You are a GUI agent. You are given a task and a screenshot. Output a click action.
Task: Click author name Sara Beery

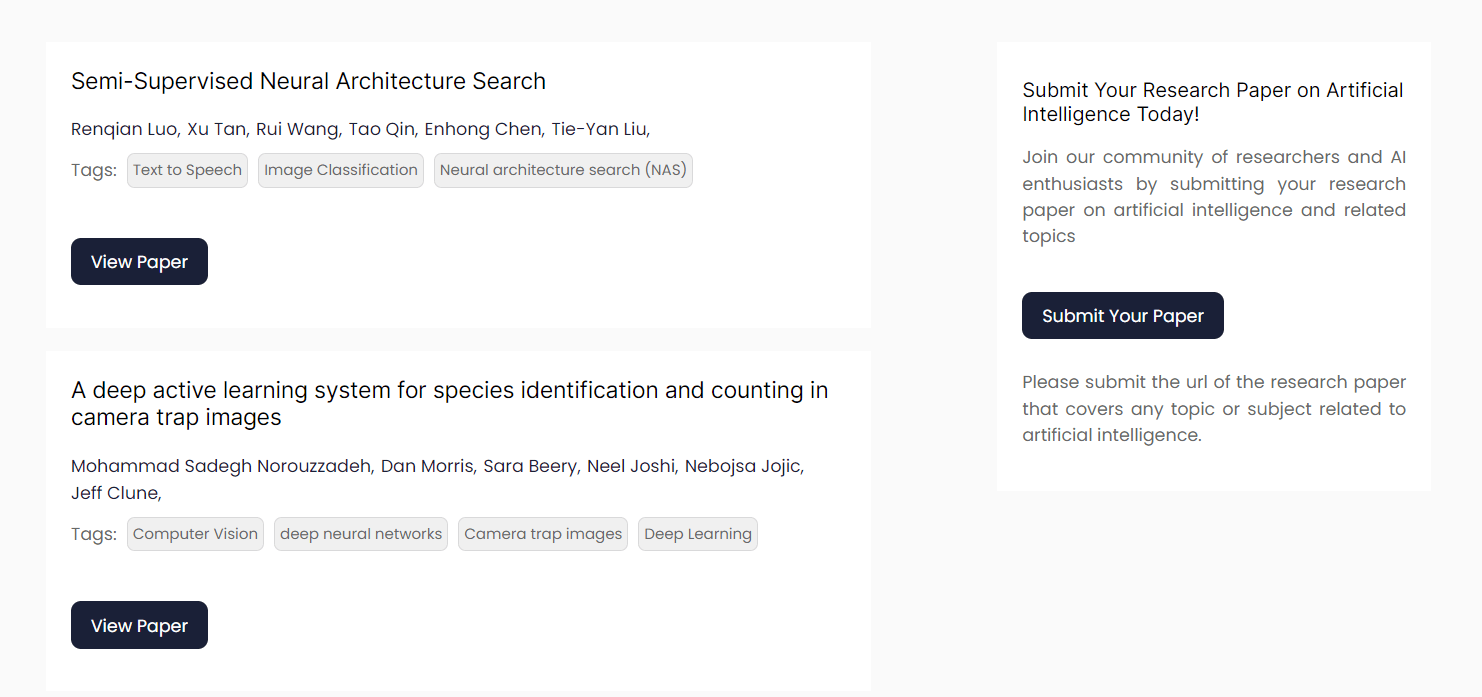(x=530, y=466)
